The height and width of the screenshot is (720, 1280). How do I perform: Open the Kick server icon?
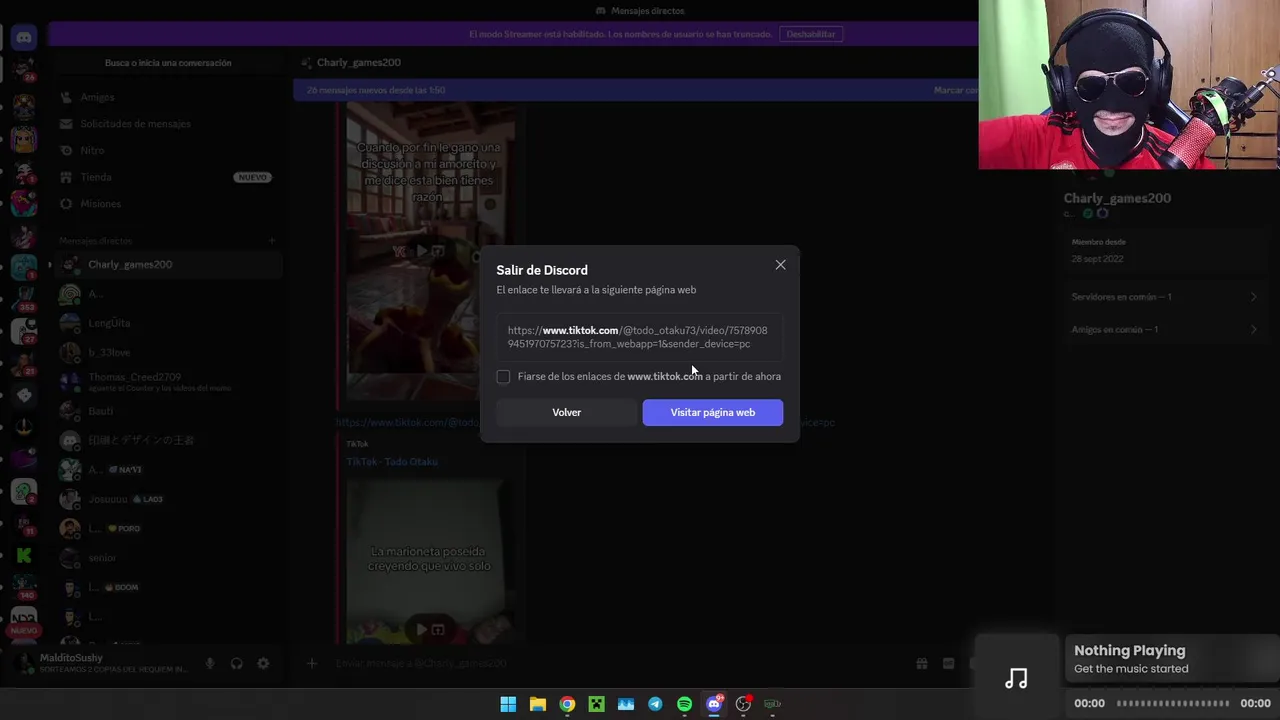coord(23,555)
